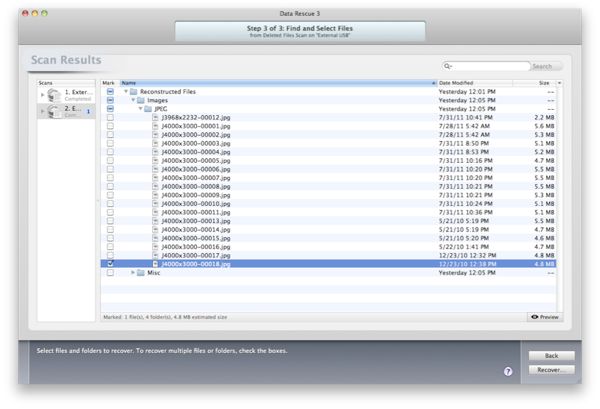Toggle mark checkbox for Images folder

tap(110, 100)
